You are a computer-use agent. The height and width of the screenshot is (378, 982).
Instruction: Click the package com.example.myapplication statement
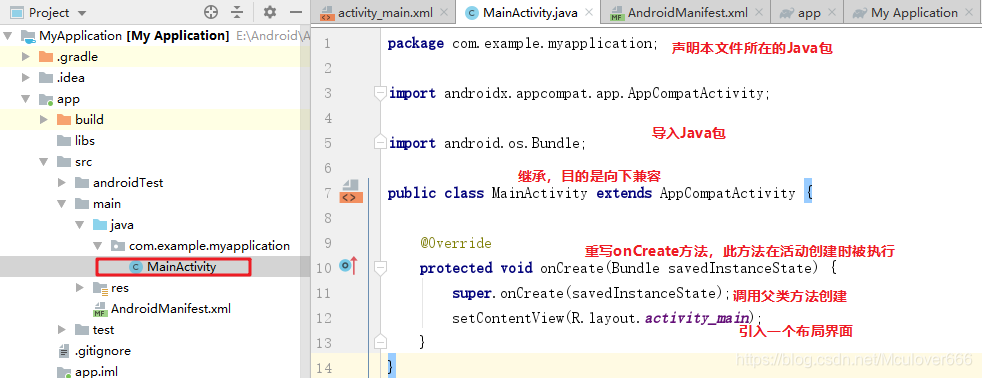(x=523, y=43)
